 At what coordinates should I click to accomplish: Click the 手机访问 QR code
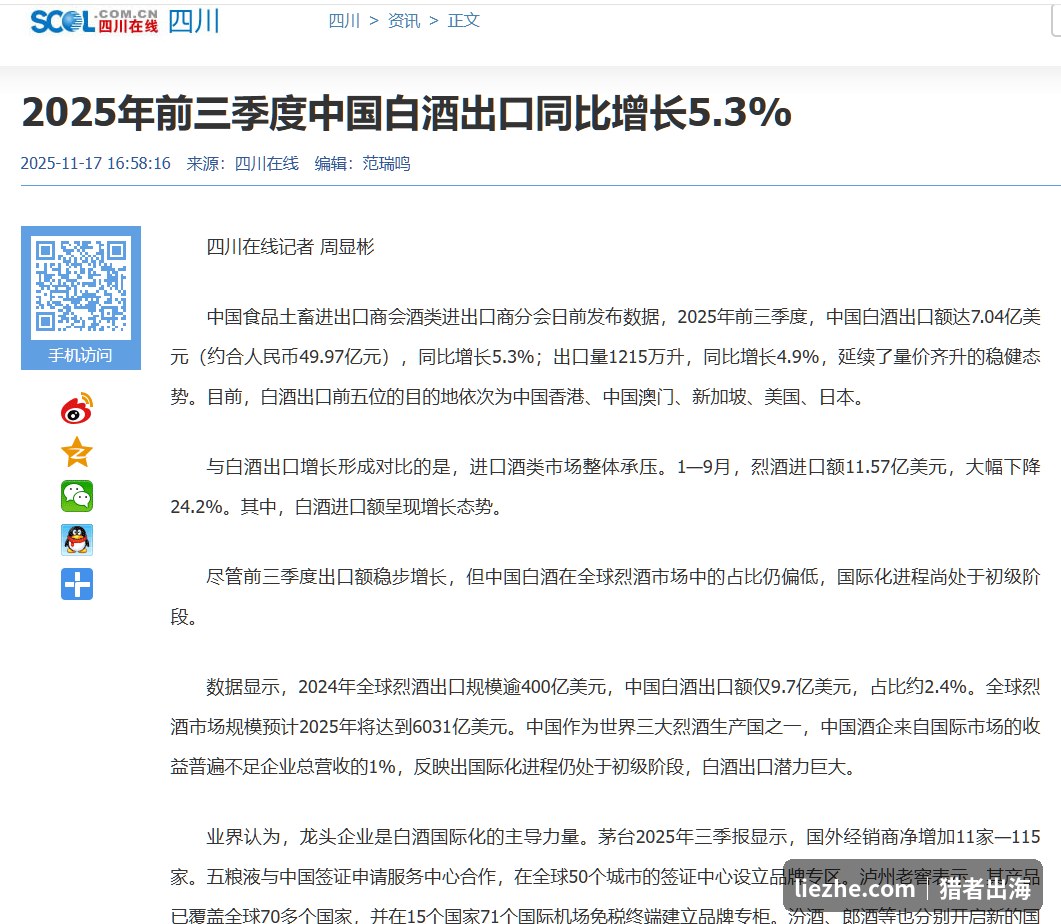coord(81,285)
